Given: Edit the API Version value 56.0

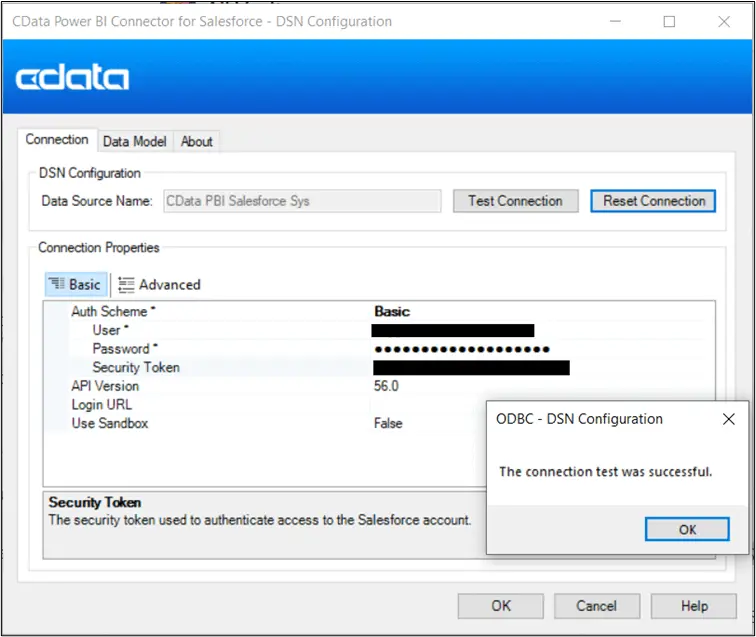Looking at the screenshot, I should [x=386, y=386].
